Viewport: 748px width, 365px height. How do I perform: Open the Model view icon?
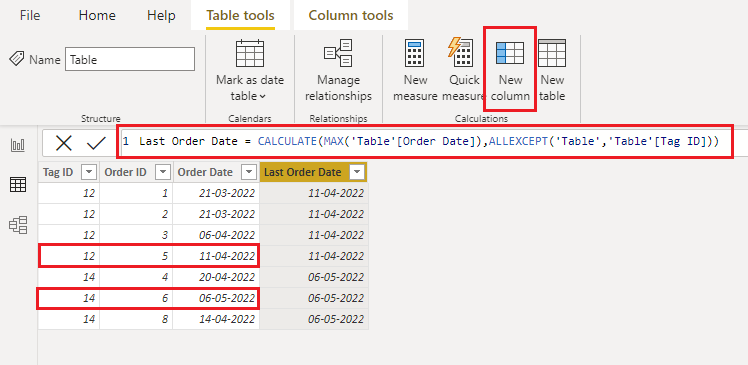18,225
